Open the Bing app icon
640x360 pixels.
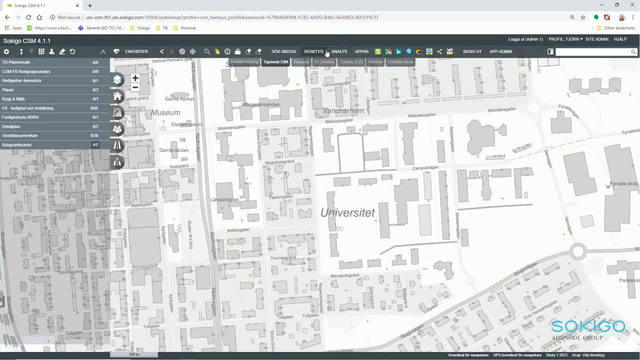[398, 52]
